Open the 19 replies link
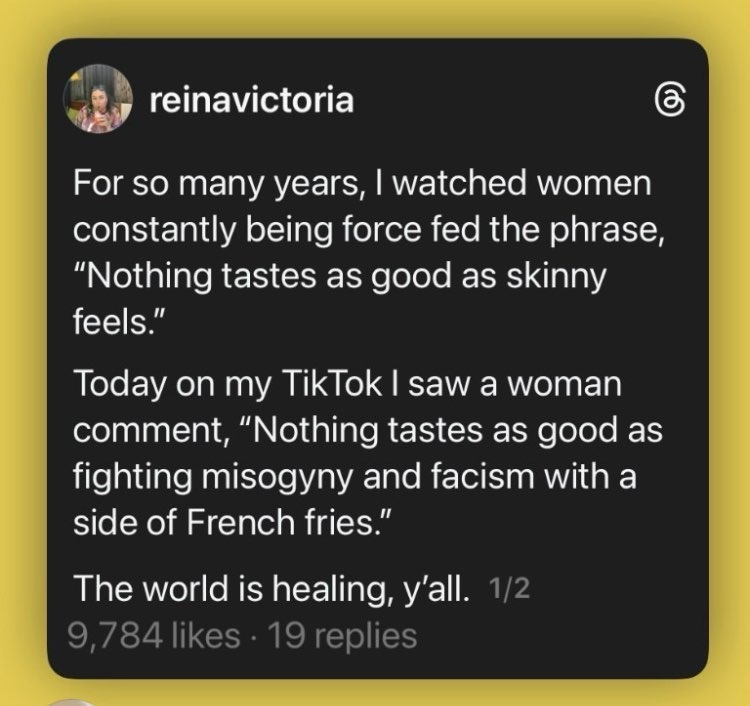Screen dimensions: 750x706 335,635
